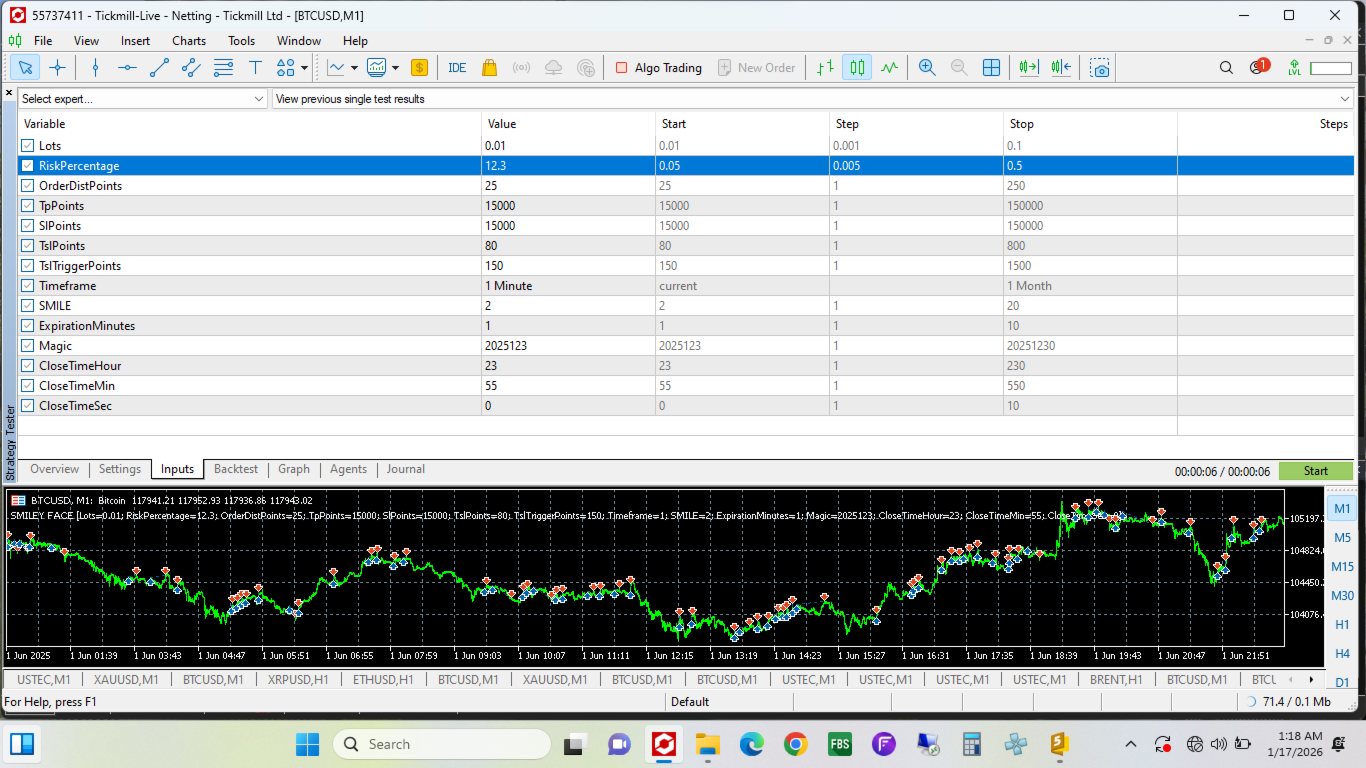The width and height of the screenshot is (1366, 768).
Task: Pick the horizontal line drawing tool
Action: 127,68
